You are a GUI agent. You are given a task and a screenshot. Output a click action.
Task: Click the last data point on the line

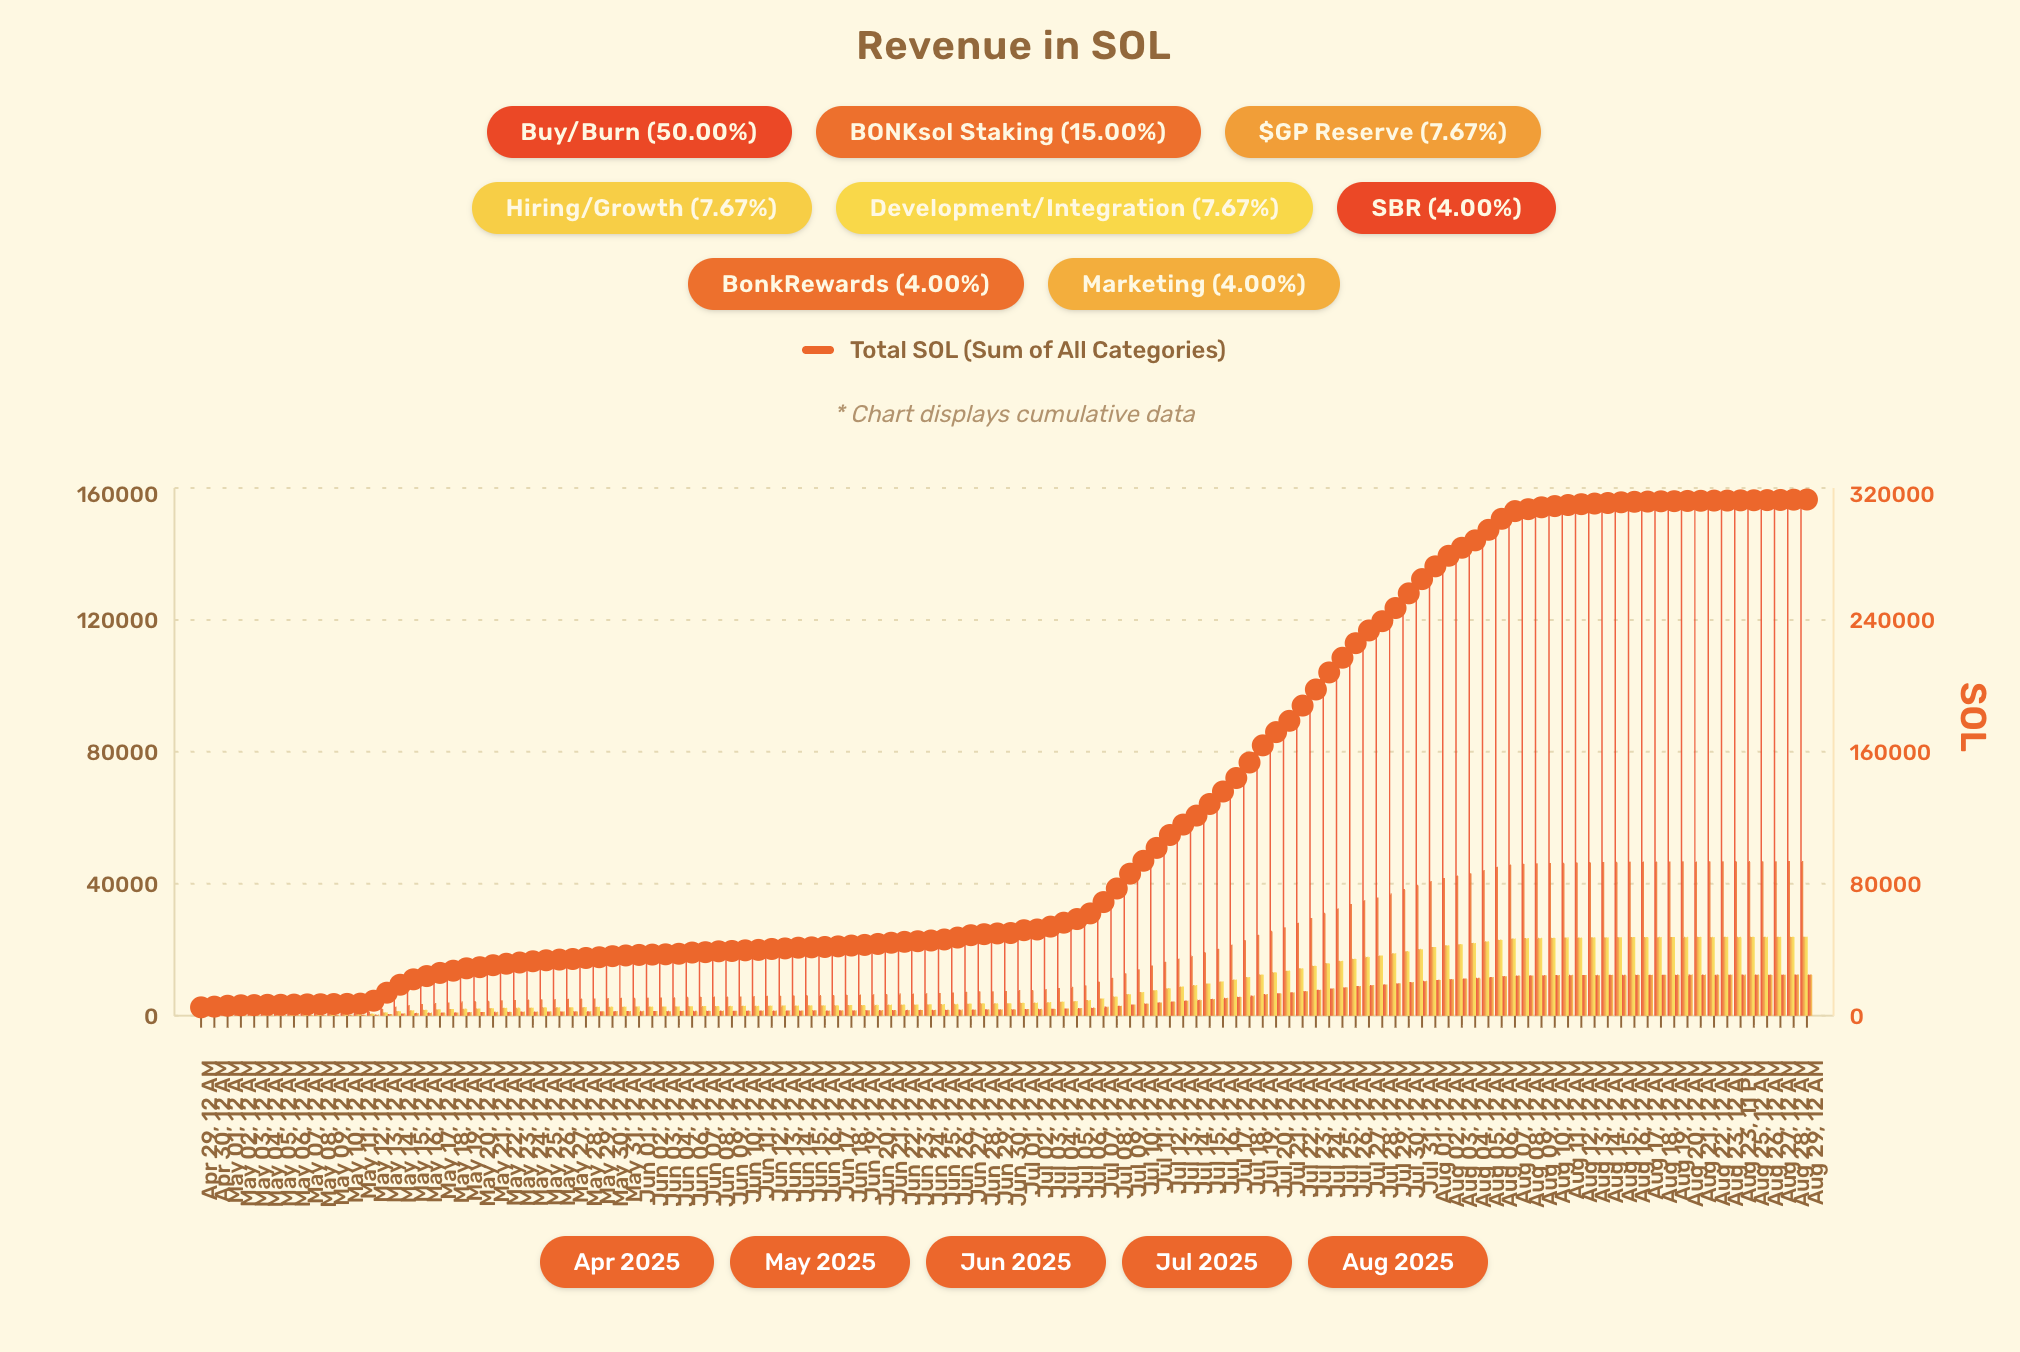(x=1807, y=500)
